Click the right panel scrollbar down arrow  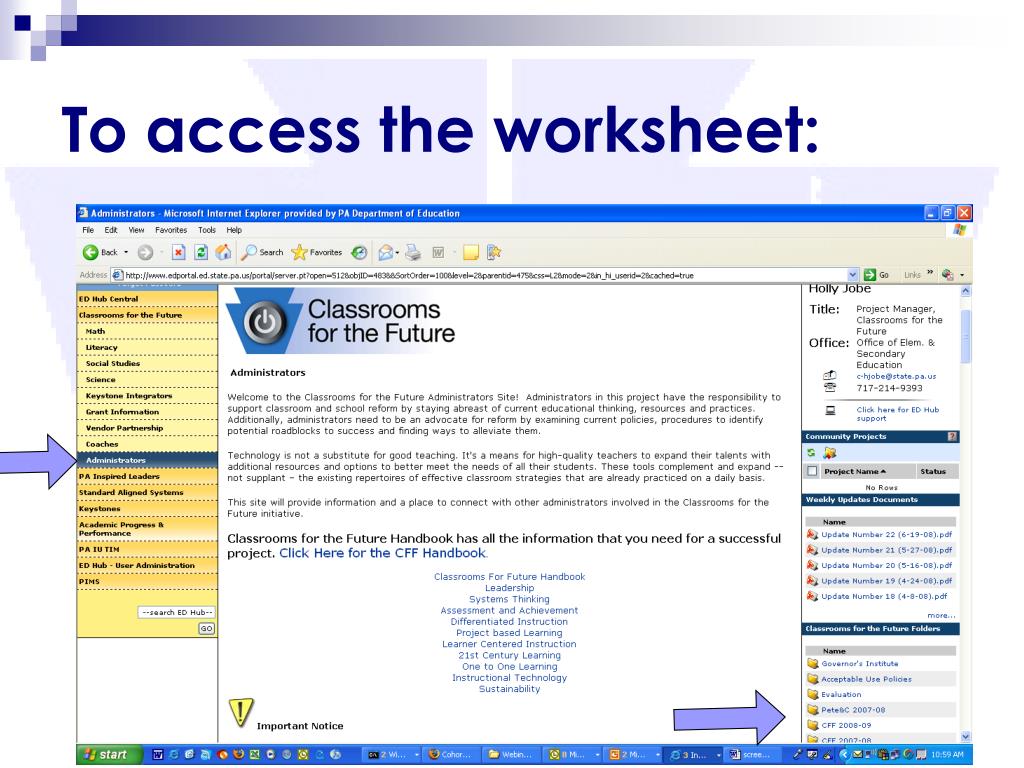pyautogui.click(x=965, y=737)
